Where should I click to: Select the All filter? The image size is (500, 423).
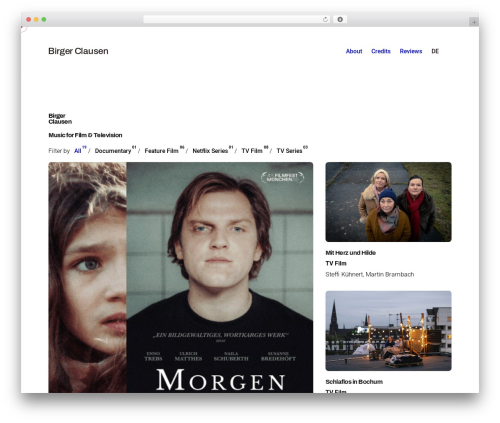click(79, 150)
